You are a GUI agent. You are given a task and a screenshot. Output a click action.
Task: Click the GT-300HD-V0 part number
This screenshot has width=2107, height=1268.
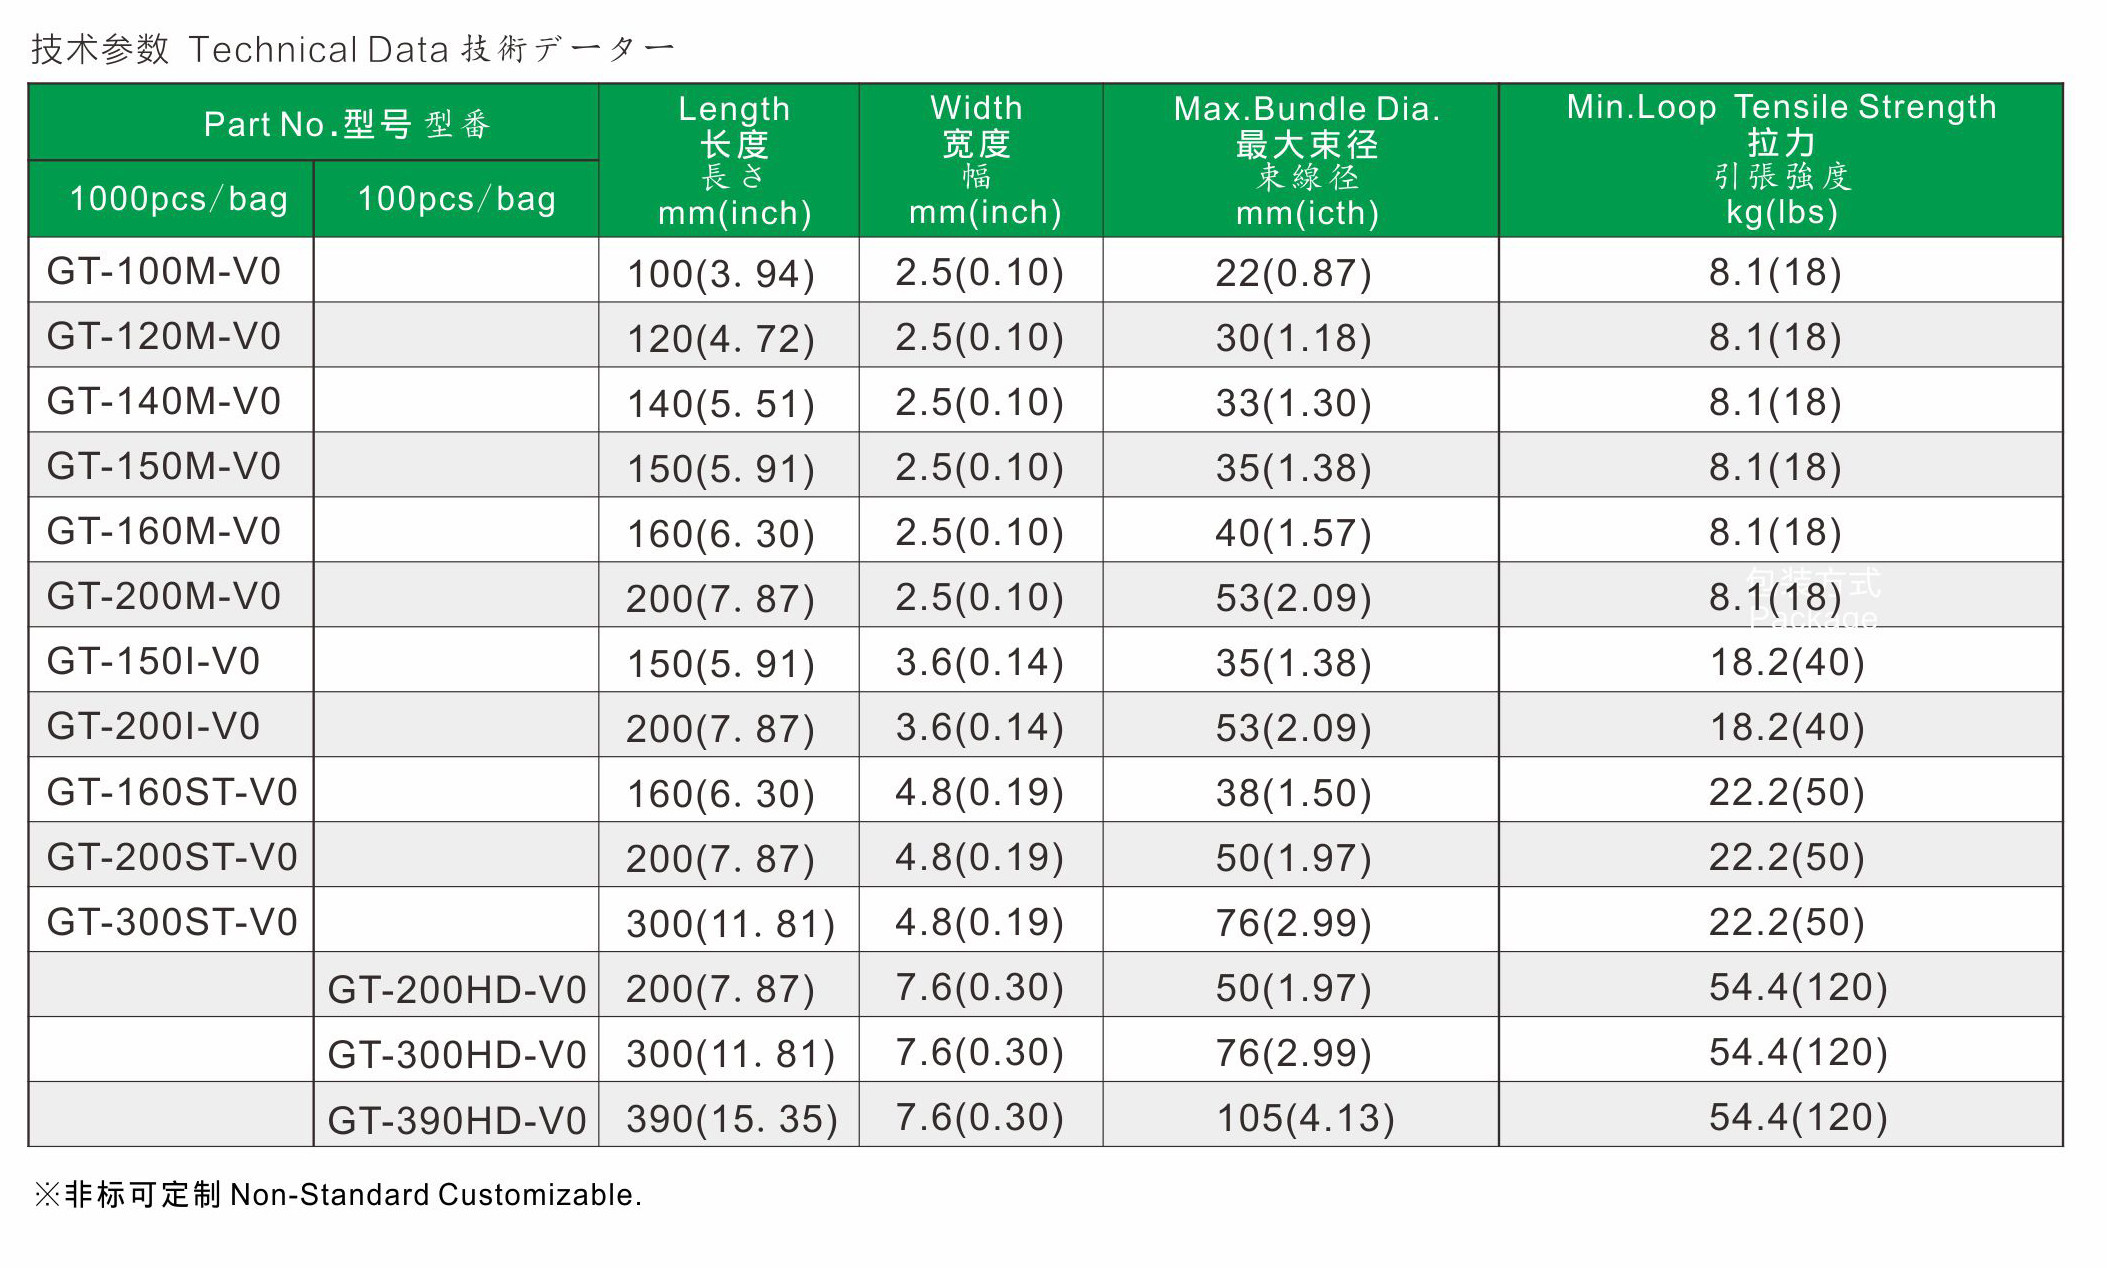pyautogui.click(x=456, y=1055)
